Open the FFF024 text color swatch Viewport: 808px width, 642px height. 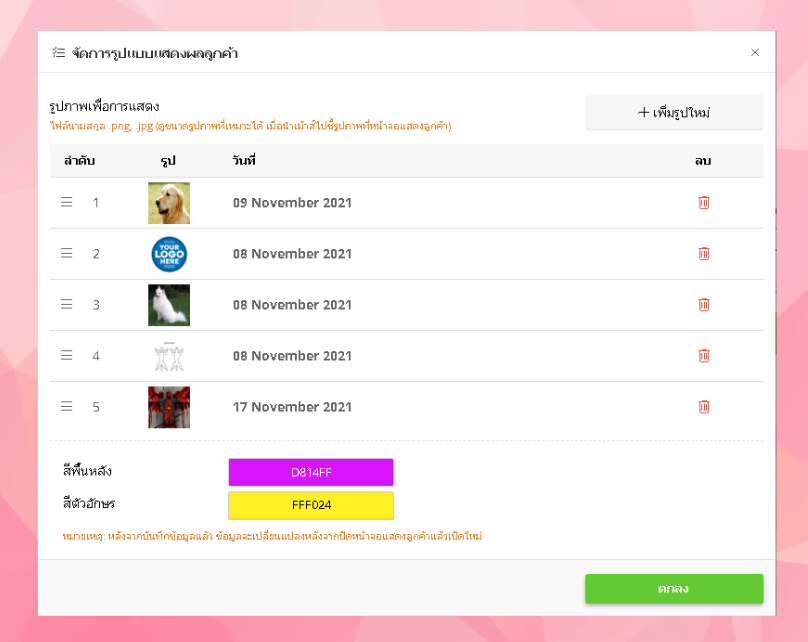[311, 505]
